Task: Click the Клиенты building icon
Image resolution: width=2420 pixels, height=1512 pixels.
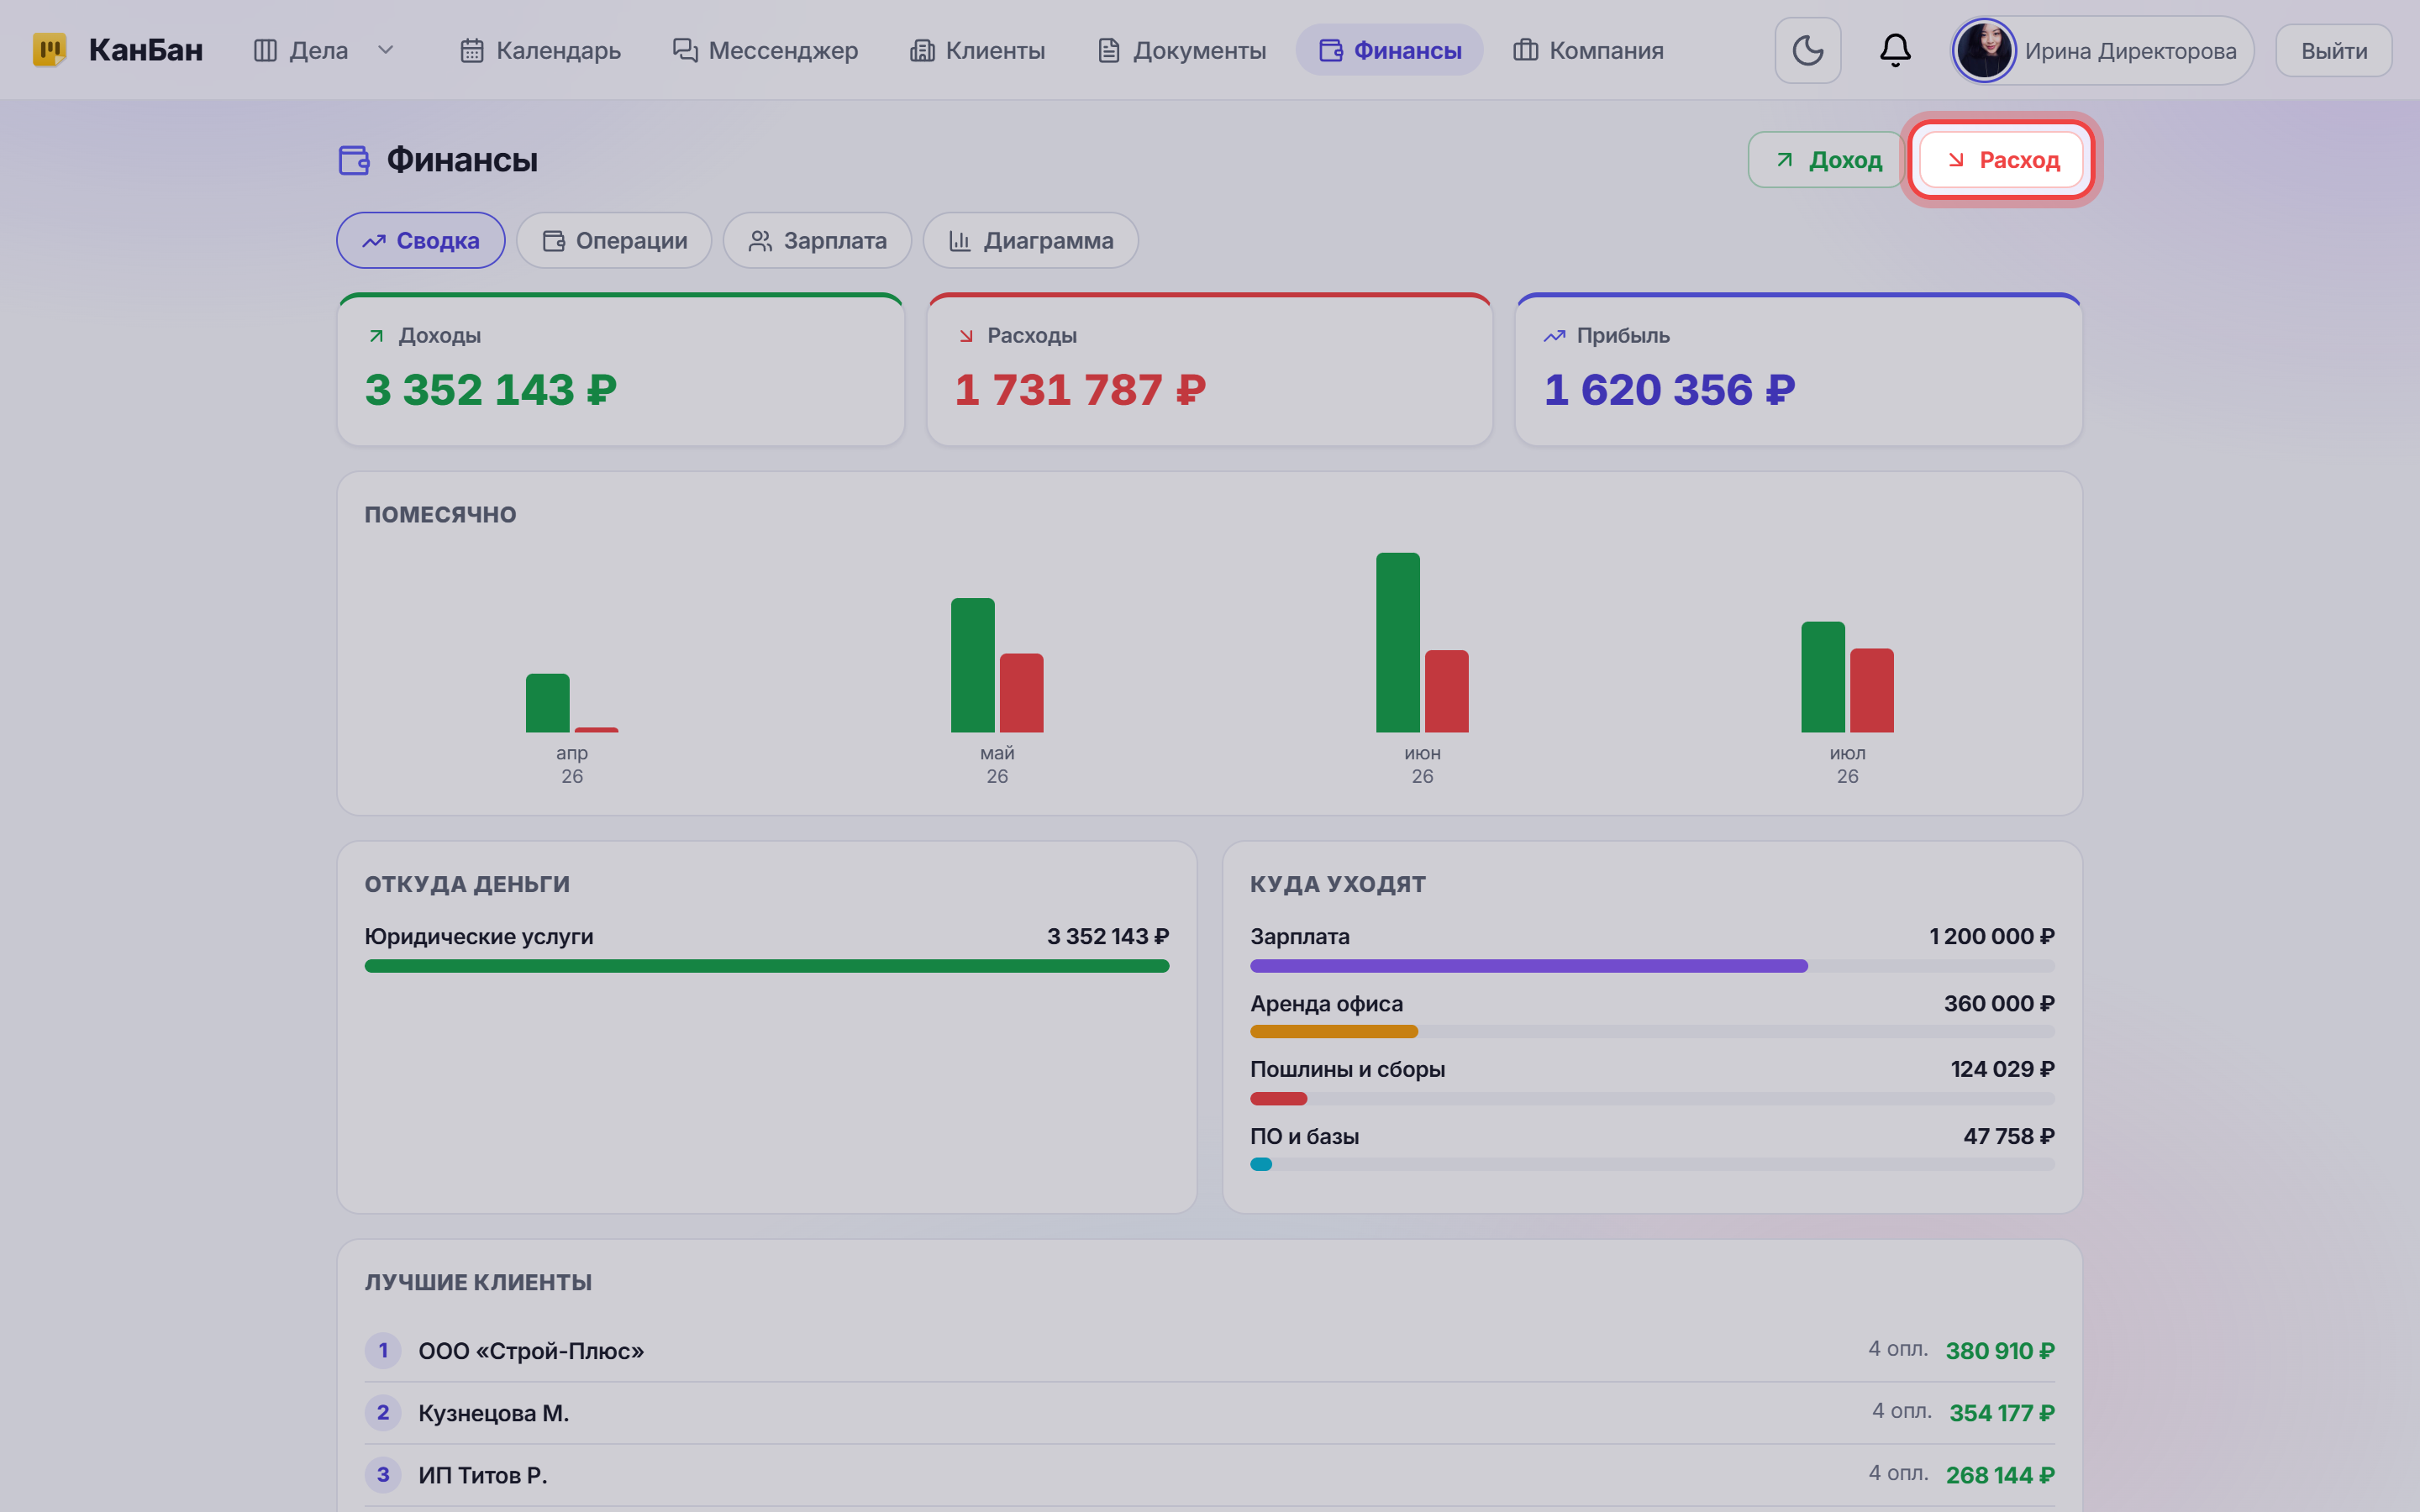Action: (922, 50)
